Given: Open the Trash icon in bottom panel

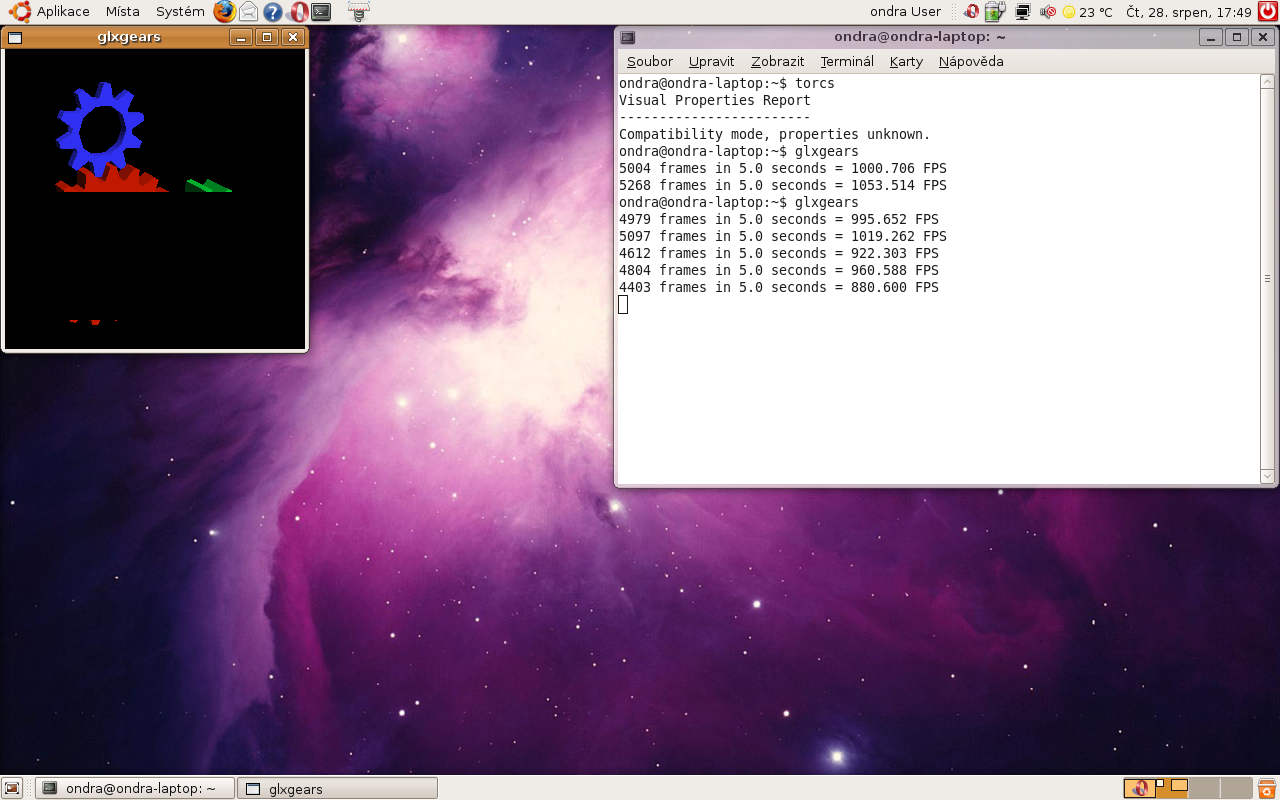Looking at the screenshot, I should click(1266, 788).
